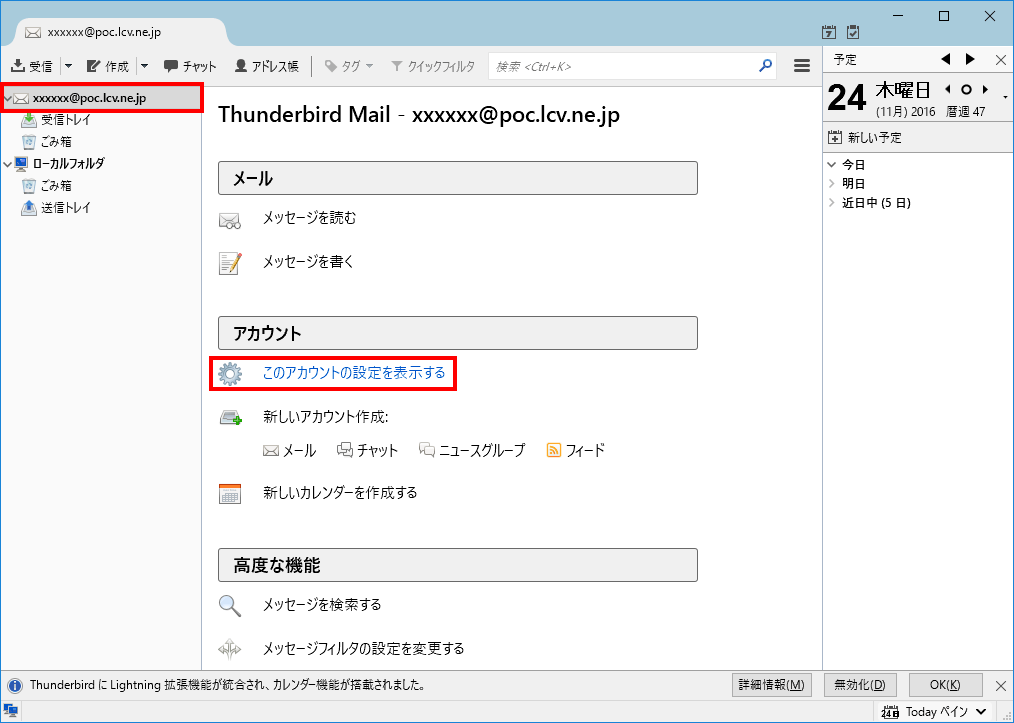Click the Write (作成) button
Image resolution: width=1014 pixels, height=723 pixels.
click(108, 66)
